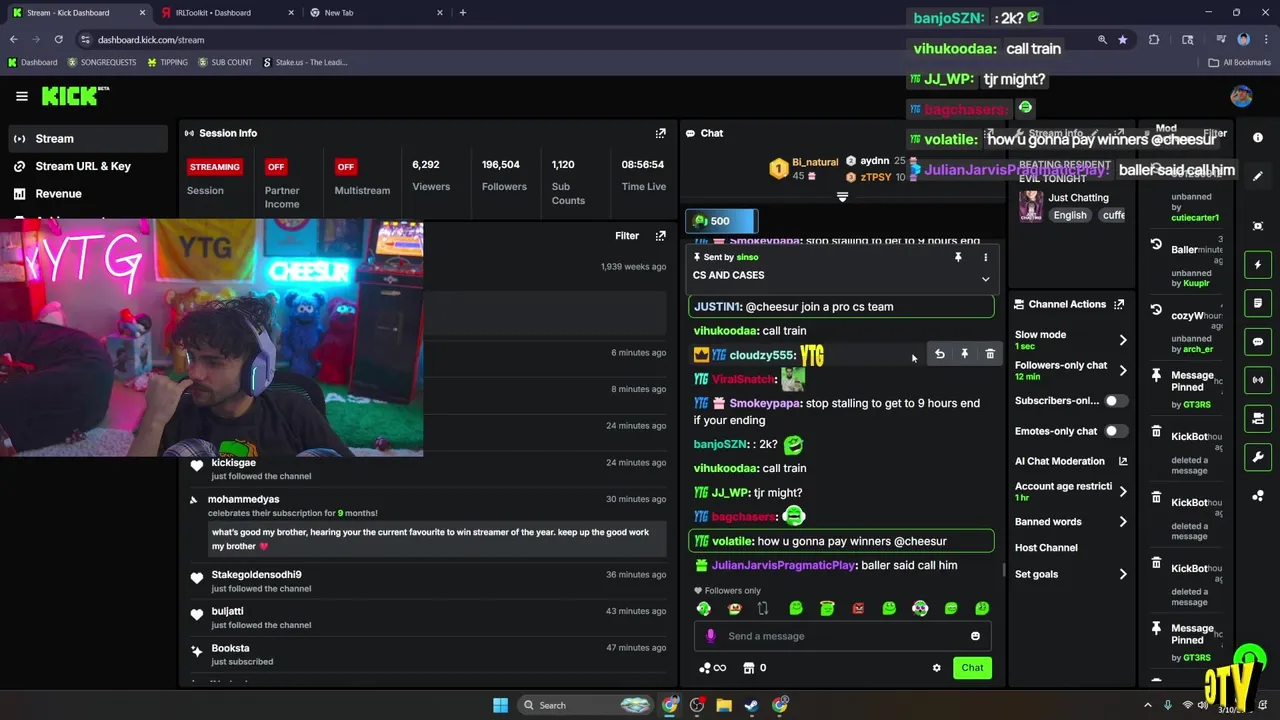Open Filter in the Mod panel
This screenshot has width=1280, height=720.
tap(1215, 133)
